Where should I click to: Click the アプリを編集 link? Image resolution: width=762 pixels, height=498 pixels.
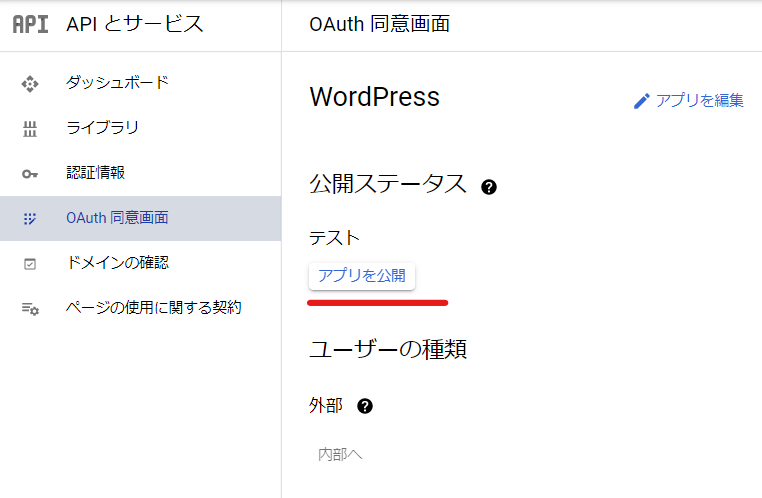pyautogui.click(x=699, y=101)
